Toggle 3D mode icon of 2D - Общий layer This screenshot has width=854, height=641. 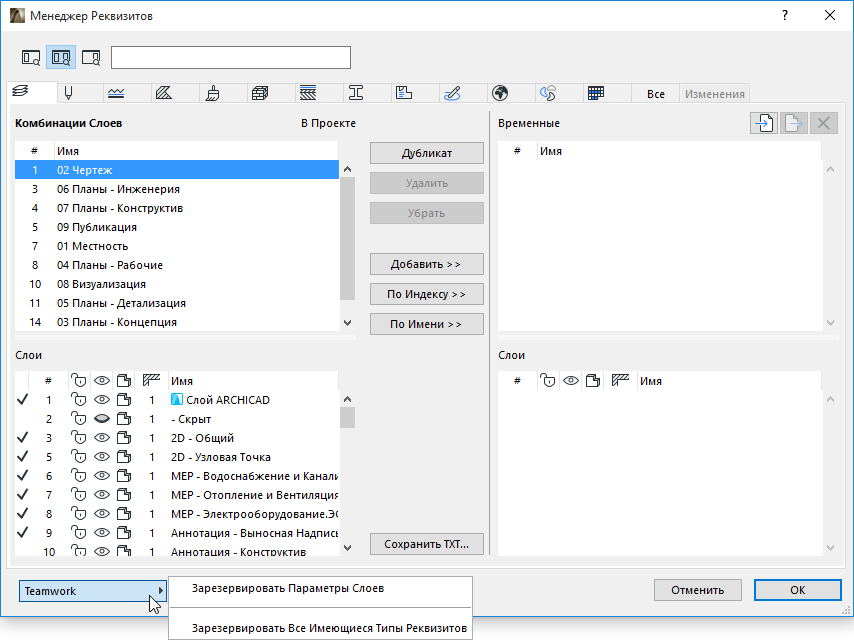[124, 438]
